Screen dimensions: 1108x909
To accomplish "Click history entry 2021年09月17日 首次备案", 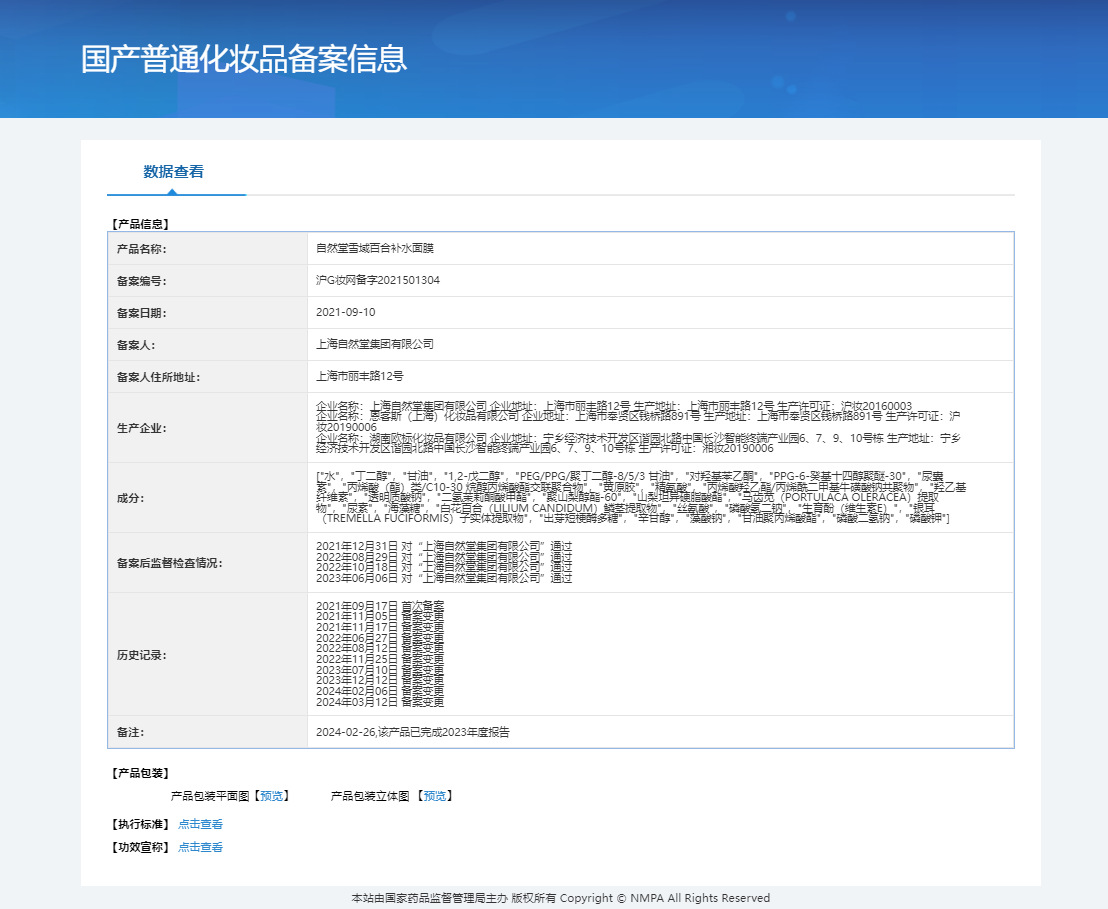I will pos(380,606).
